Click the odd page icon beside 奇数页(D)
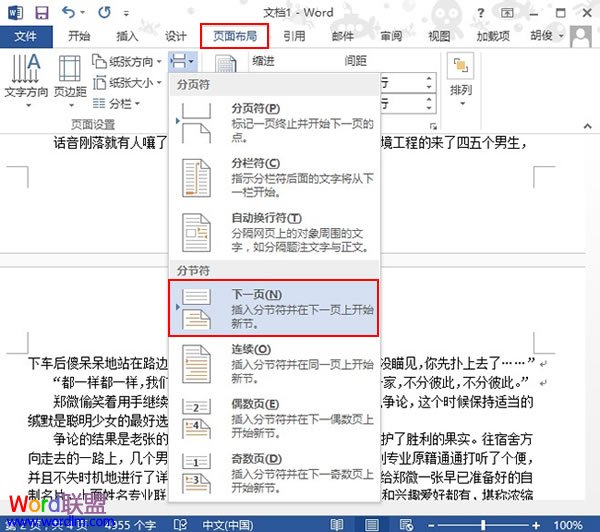600x532 pixels. tap(196, 473)
